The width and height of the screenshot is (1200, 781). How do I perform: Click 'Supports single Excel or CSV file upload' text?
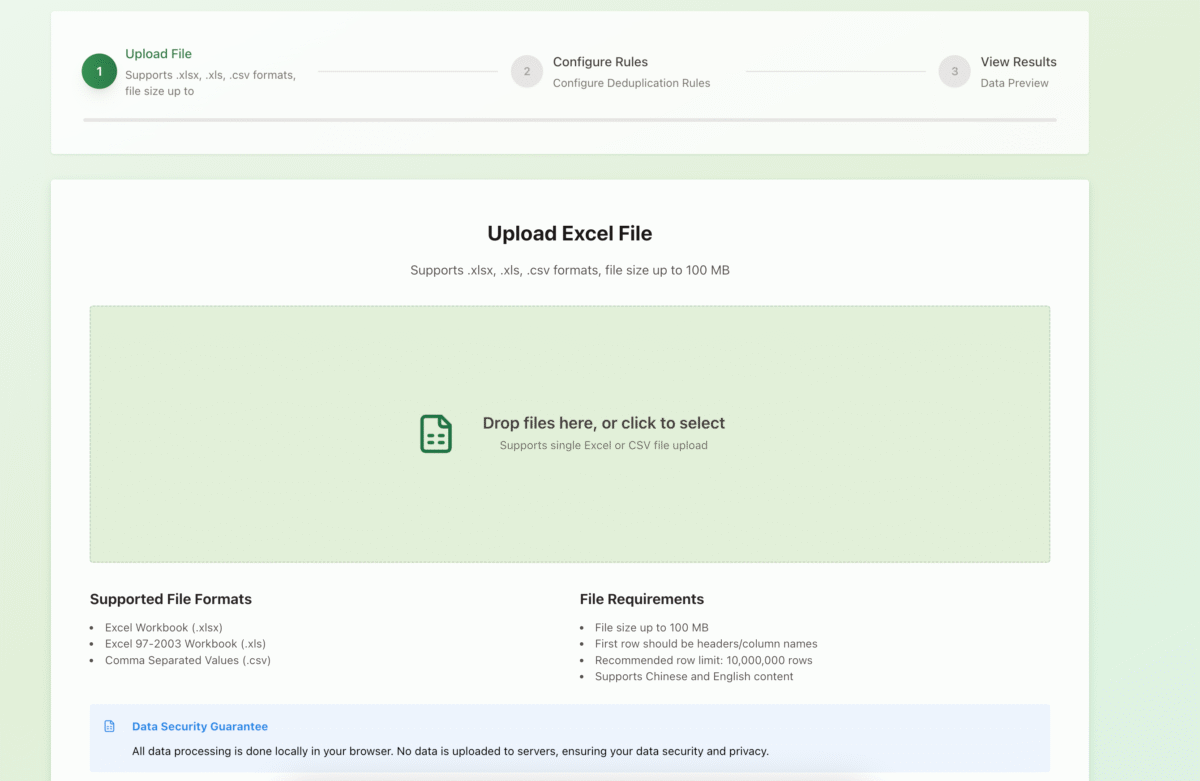(604, 445)
